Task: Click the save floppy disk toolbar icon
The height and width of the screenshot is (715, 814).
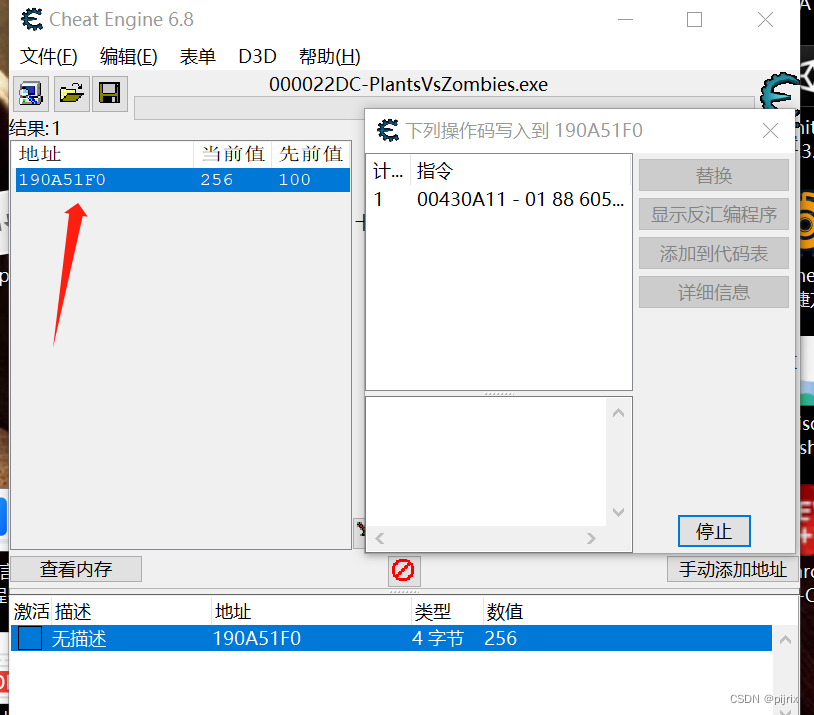Action: 110,94
